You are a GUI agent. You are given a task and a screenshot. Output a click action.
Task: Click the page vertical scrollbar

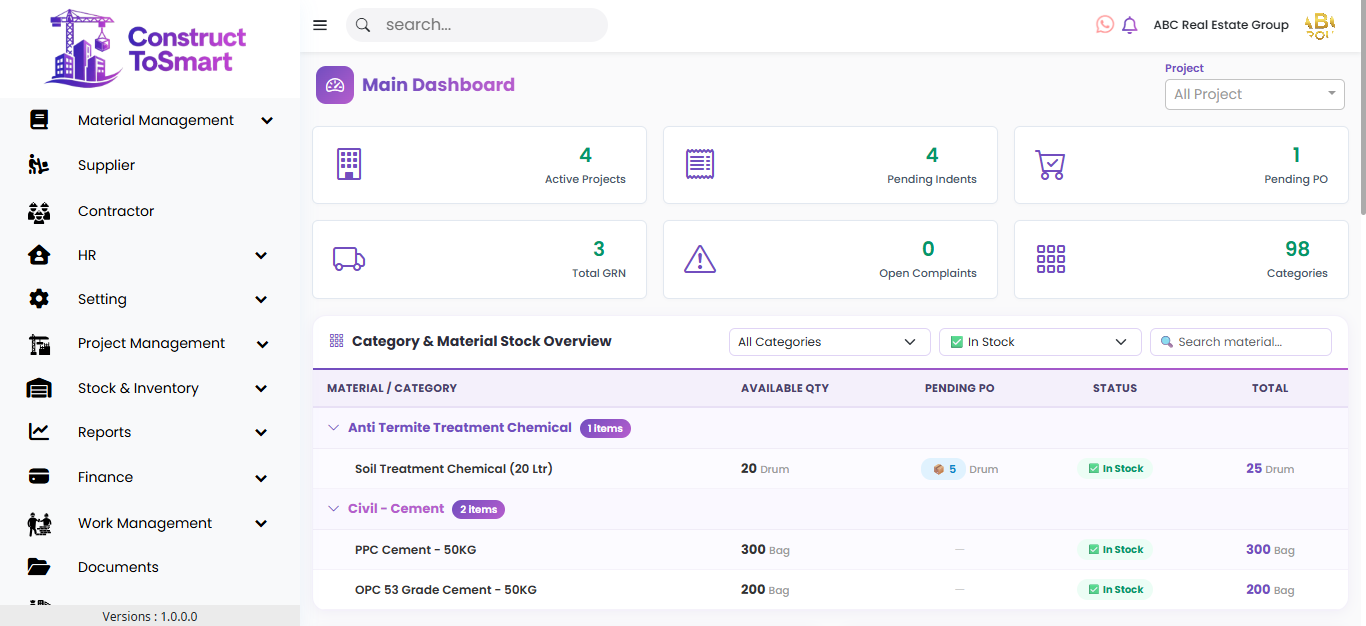1361,110
